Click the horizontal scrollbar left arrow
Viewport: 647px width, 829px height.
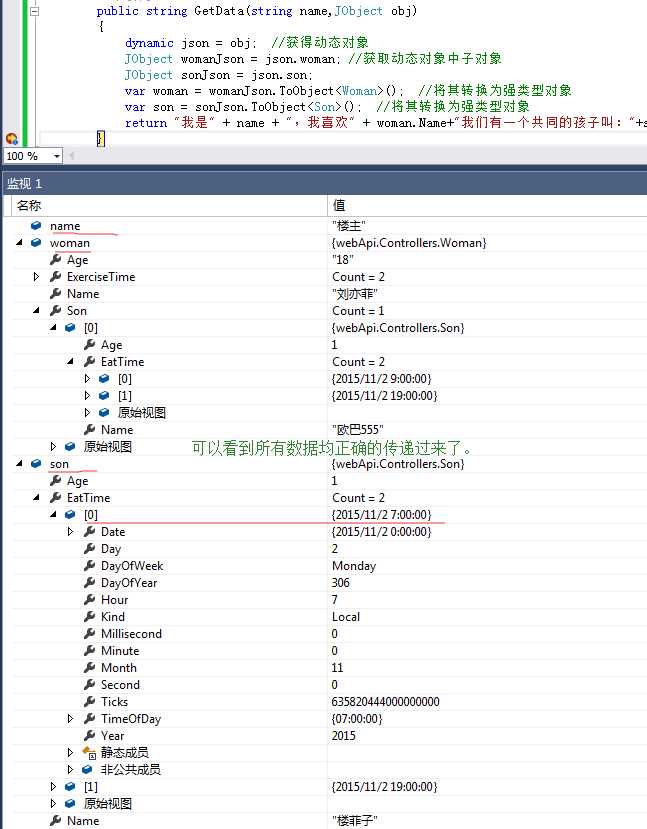click(71, 155)
